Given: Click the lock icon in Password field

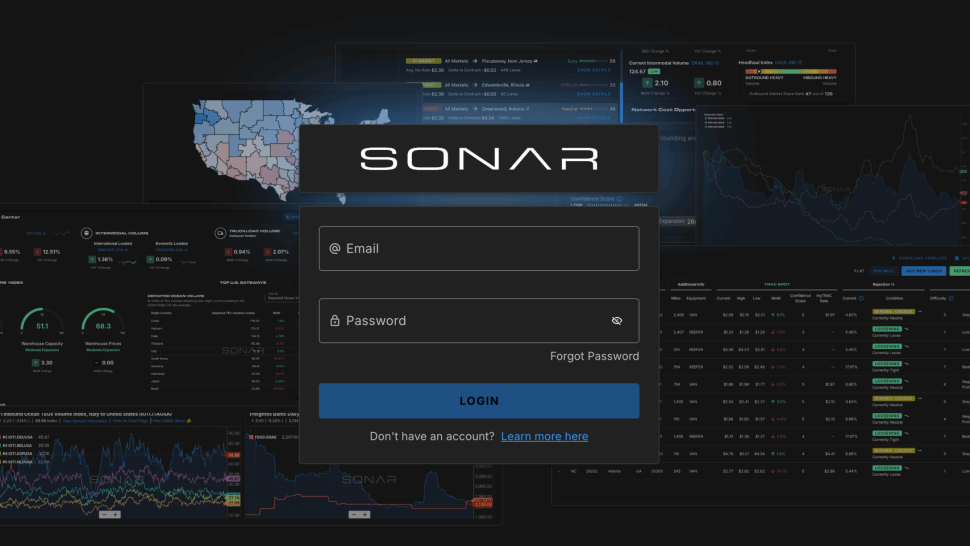Looking at the screenshot, I should [335, 320].
